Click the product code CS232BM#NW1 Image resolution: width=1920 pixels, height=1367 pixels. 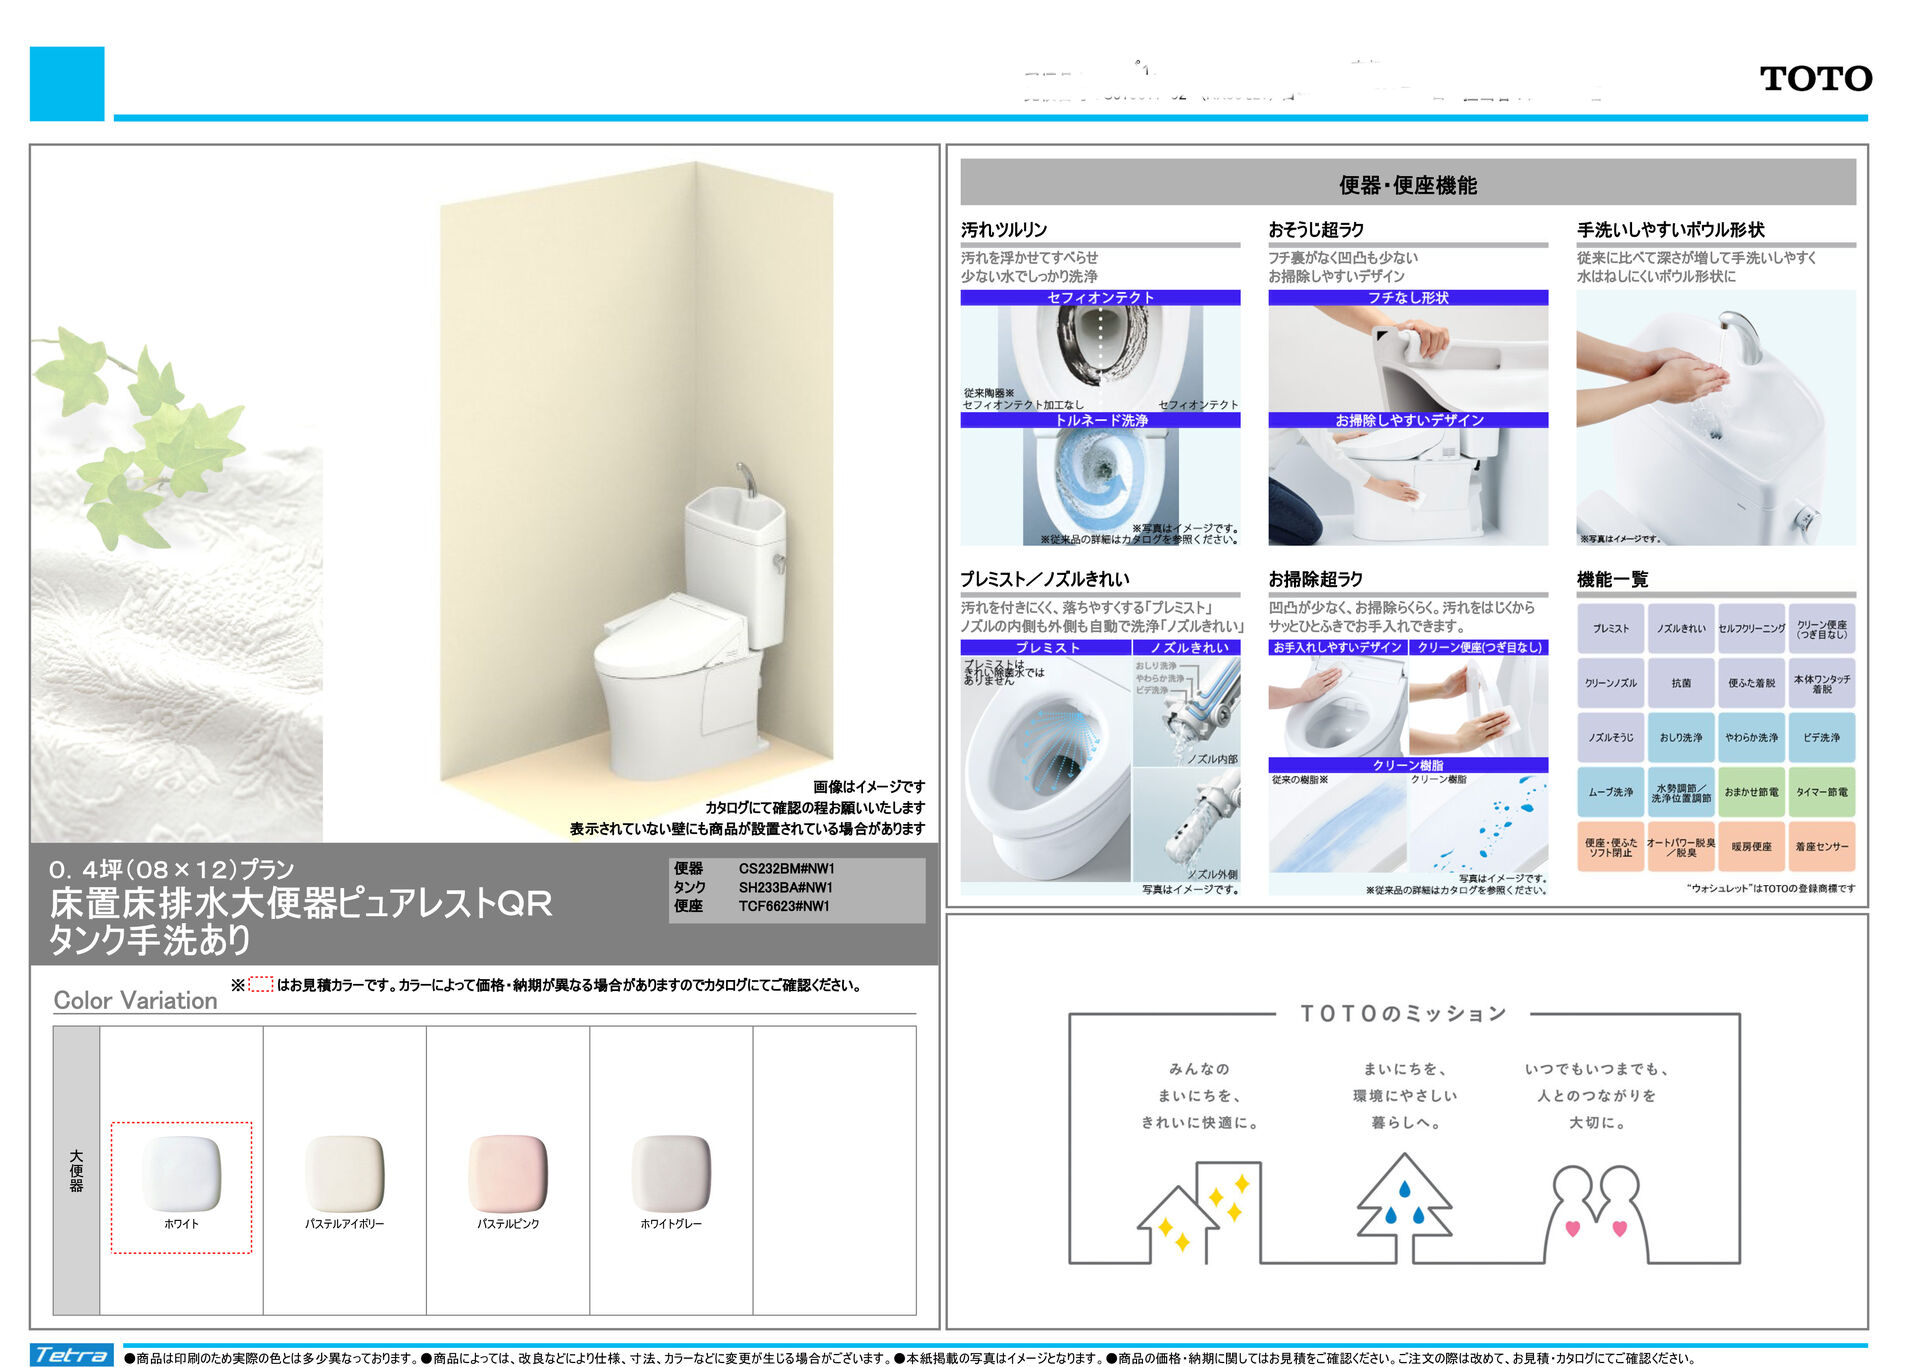point(786,869)
